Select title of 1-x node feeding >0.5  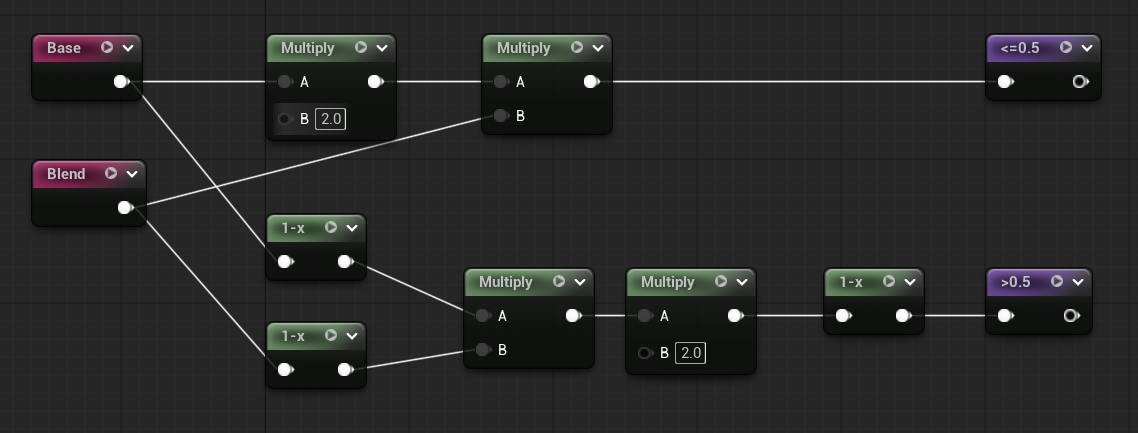851,281
